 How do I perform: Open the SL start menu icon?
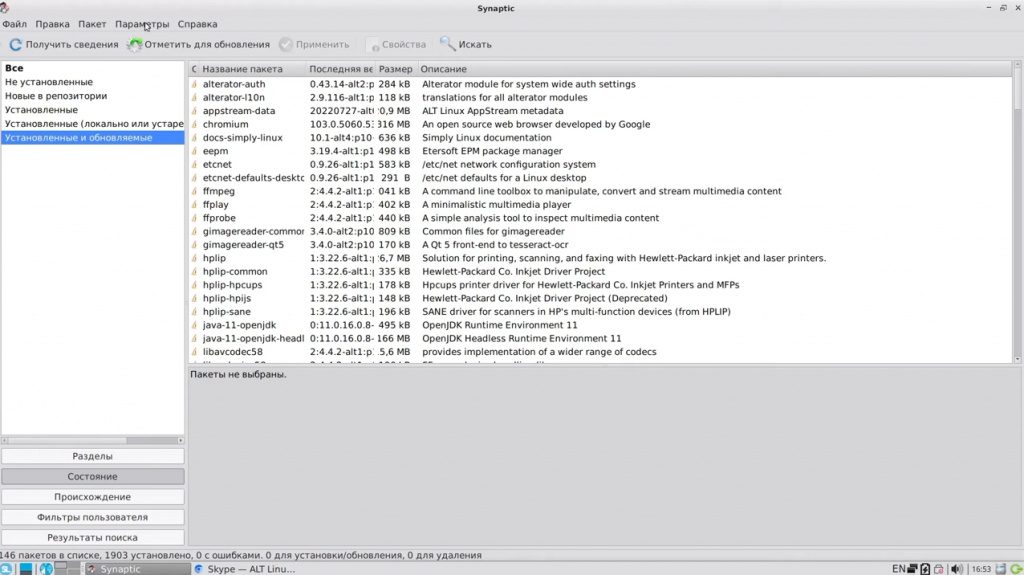pyautogui.click(x=6, y=568)
